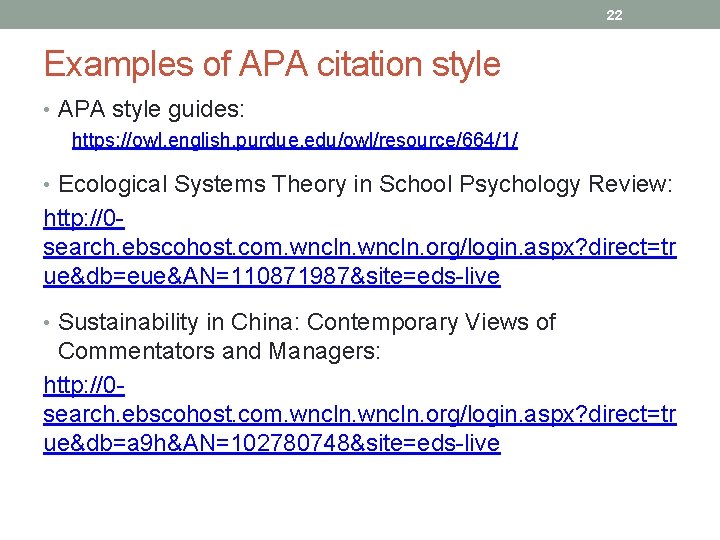Screen dimensions: 720x540
Task: Click the 'Ecological Systems Theory in School Psychology Review:' text
Action: pos(365,185)
